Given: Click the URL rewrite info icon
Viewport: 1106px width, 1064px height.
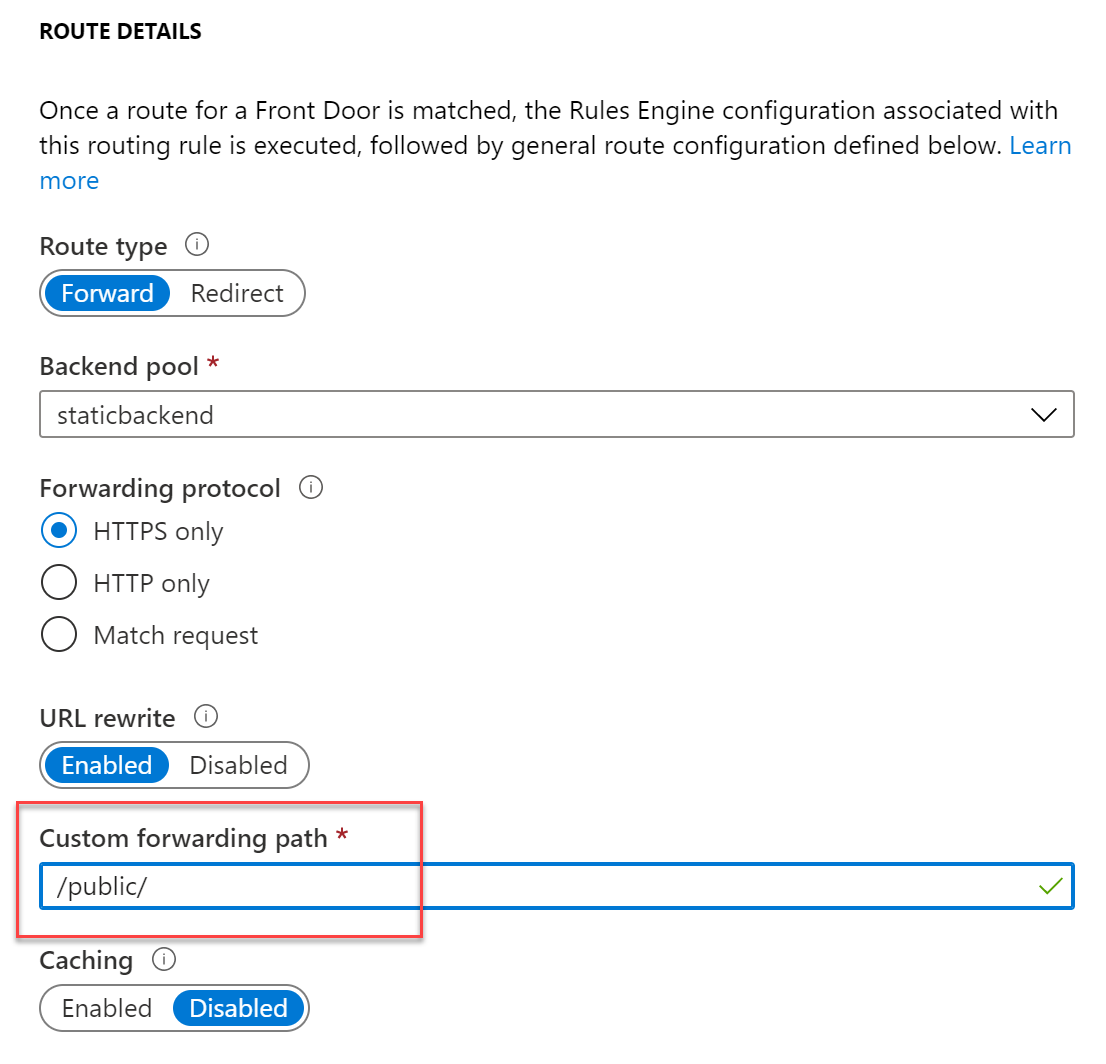Looking at the screenshot, I should (x=206, y=717).
